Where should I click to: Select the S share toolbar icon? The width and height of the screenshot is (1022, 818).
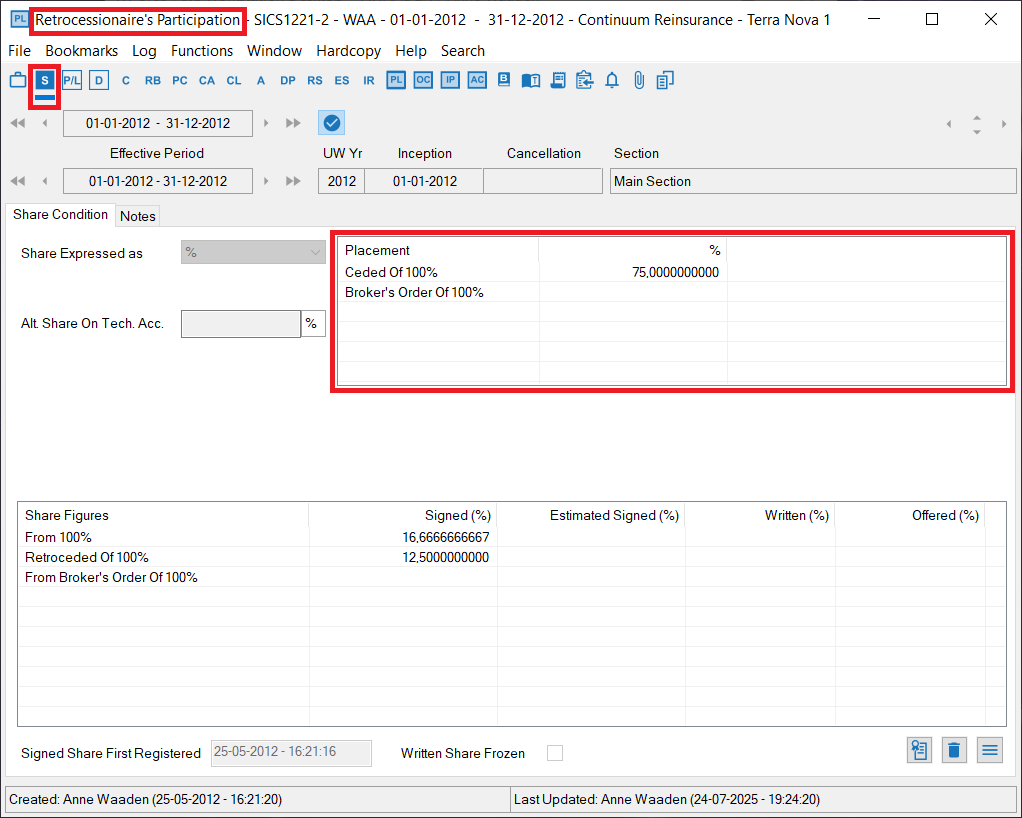(45, 80)
